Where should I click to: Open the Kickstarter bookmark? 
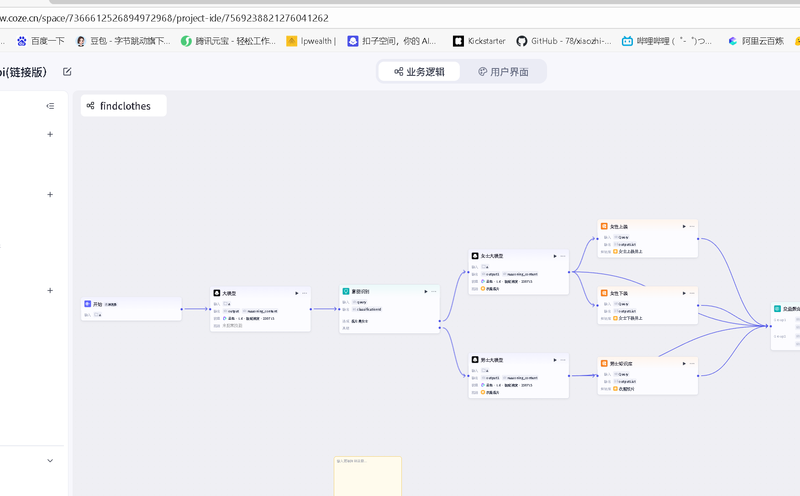click(479, 41)
